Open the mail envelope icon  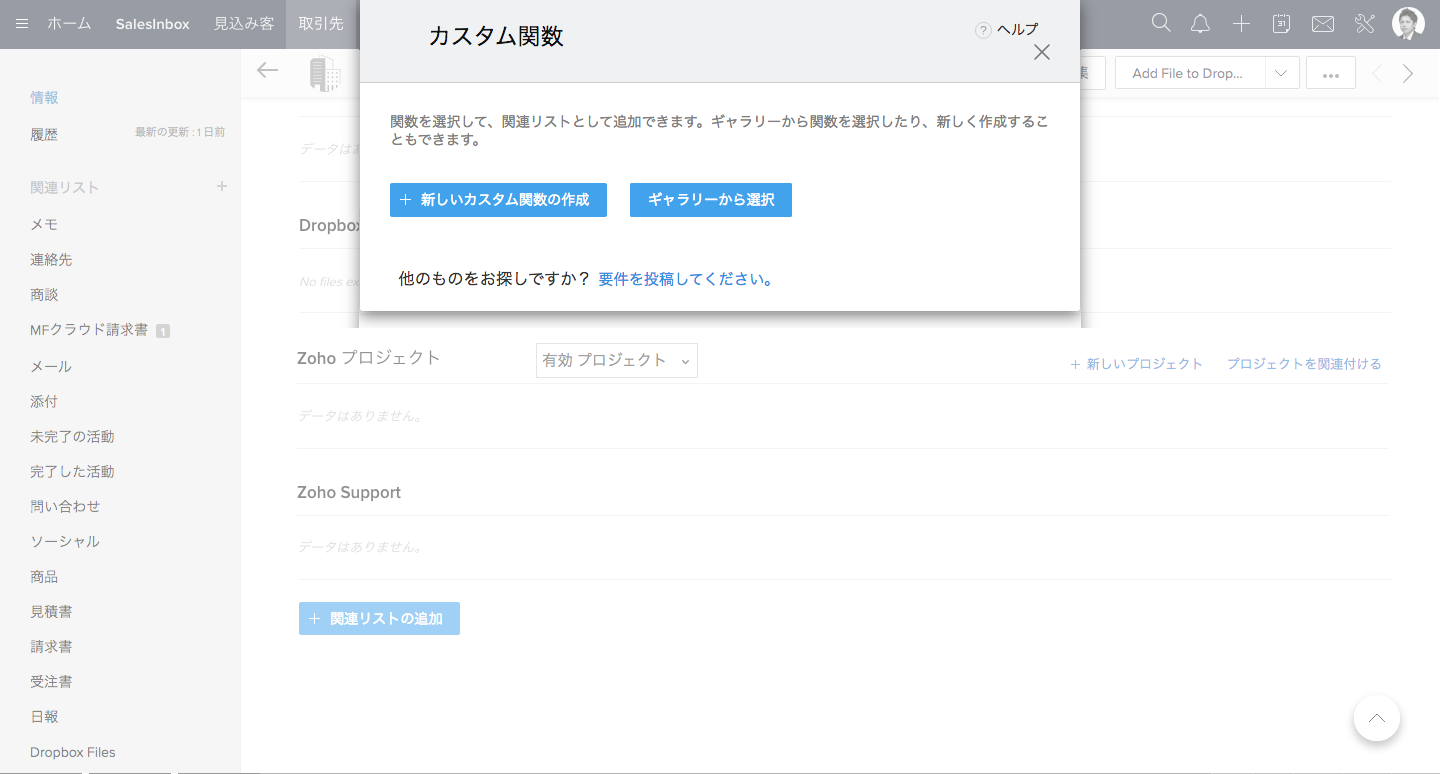[x=1322, y=23]
